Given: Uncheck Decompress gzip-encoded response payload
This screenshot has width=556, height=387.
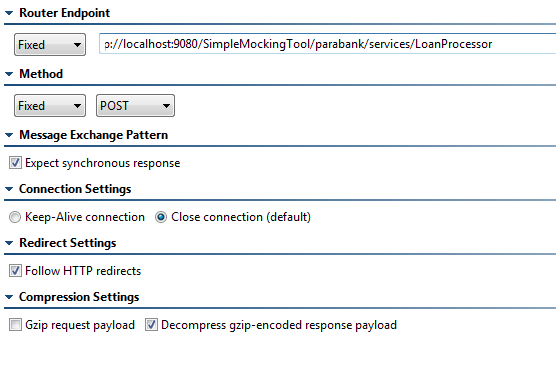Looking at the screenshot, I should 151,325.
